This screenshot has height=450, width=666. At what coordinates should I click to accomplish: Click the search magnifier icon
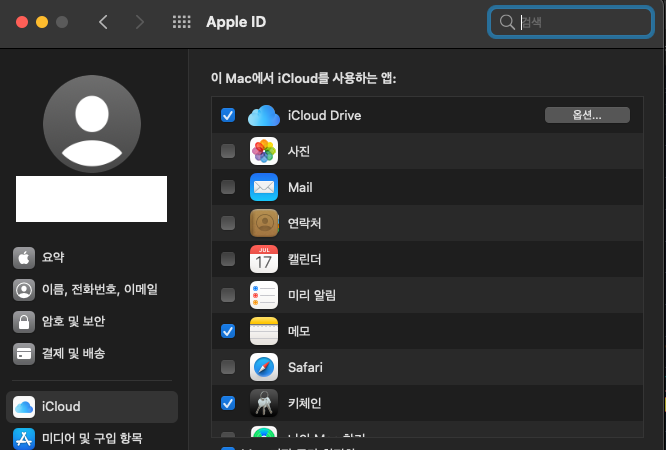tap(507, 22)
